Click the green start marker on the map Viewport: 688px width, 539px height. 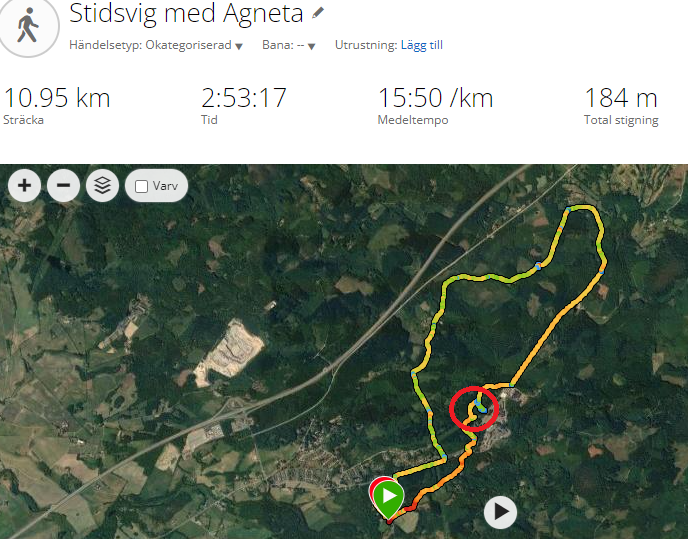pos(389,498)
